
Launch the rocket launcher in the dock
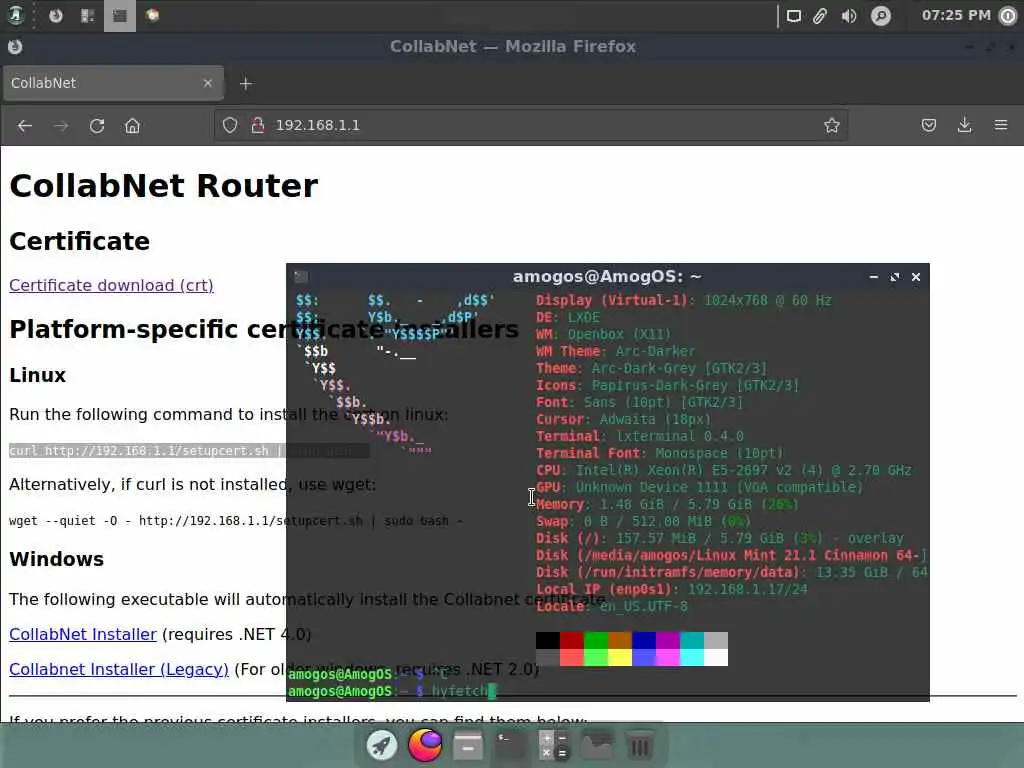(382, 745)
